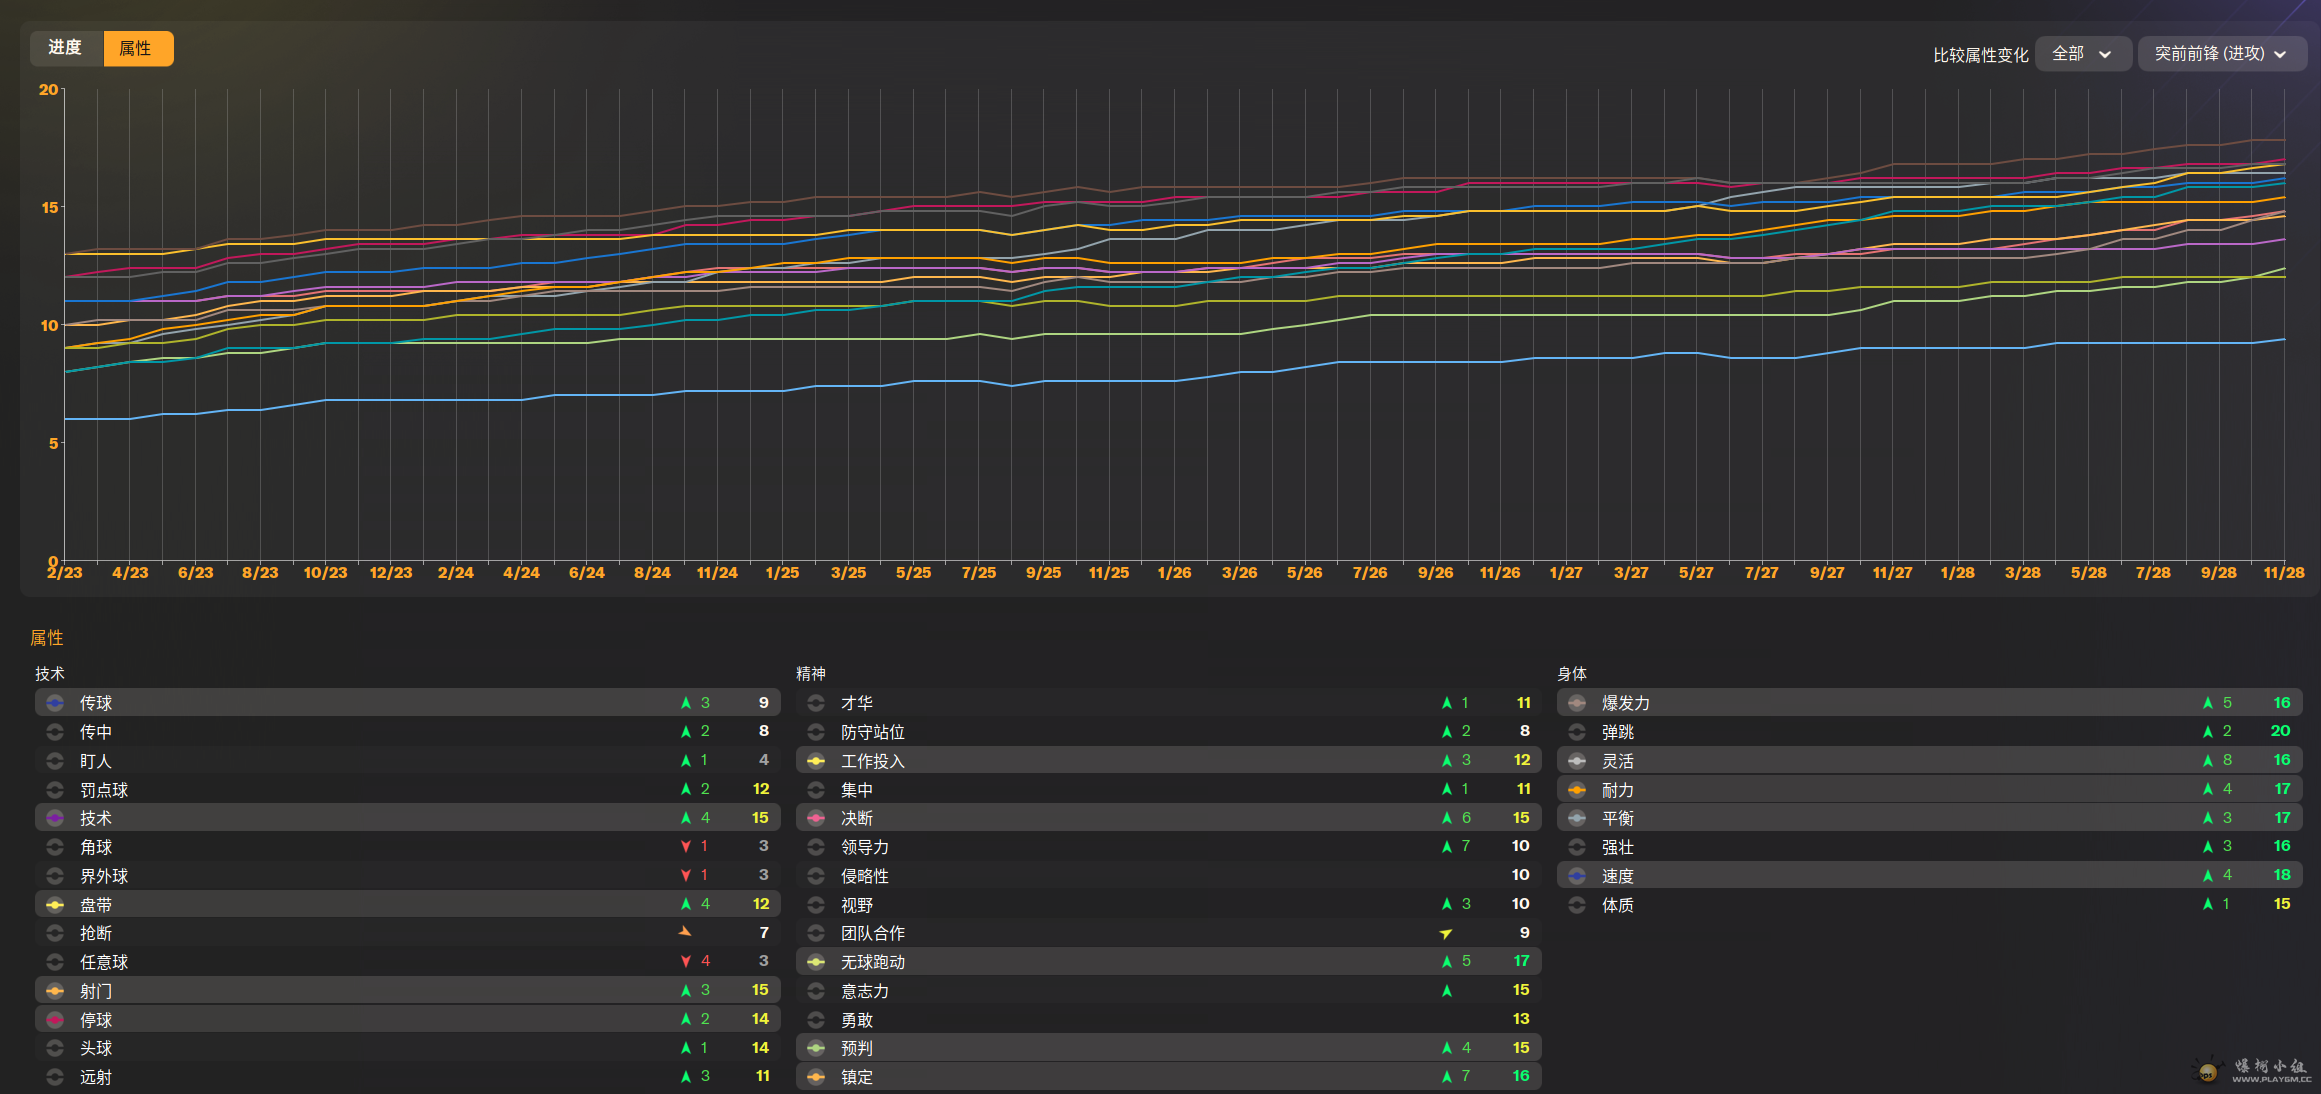This screenshot has height=1094, width=2321.
Task: Click the 团队合作 yellow trend arrow
Action: tap(1446, 933)
